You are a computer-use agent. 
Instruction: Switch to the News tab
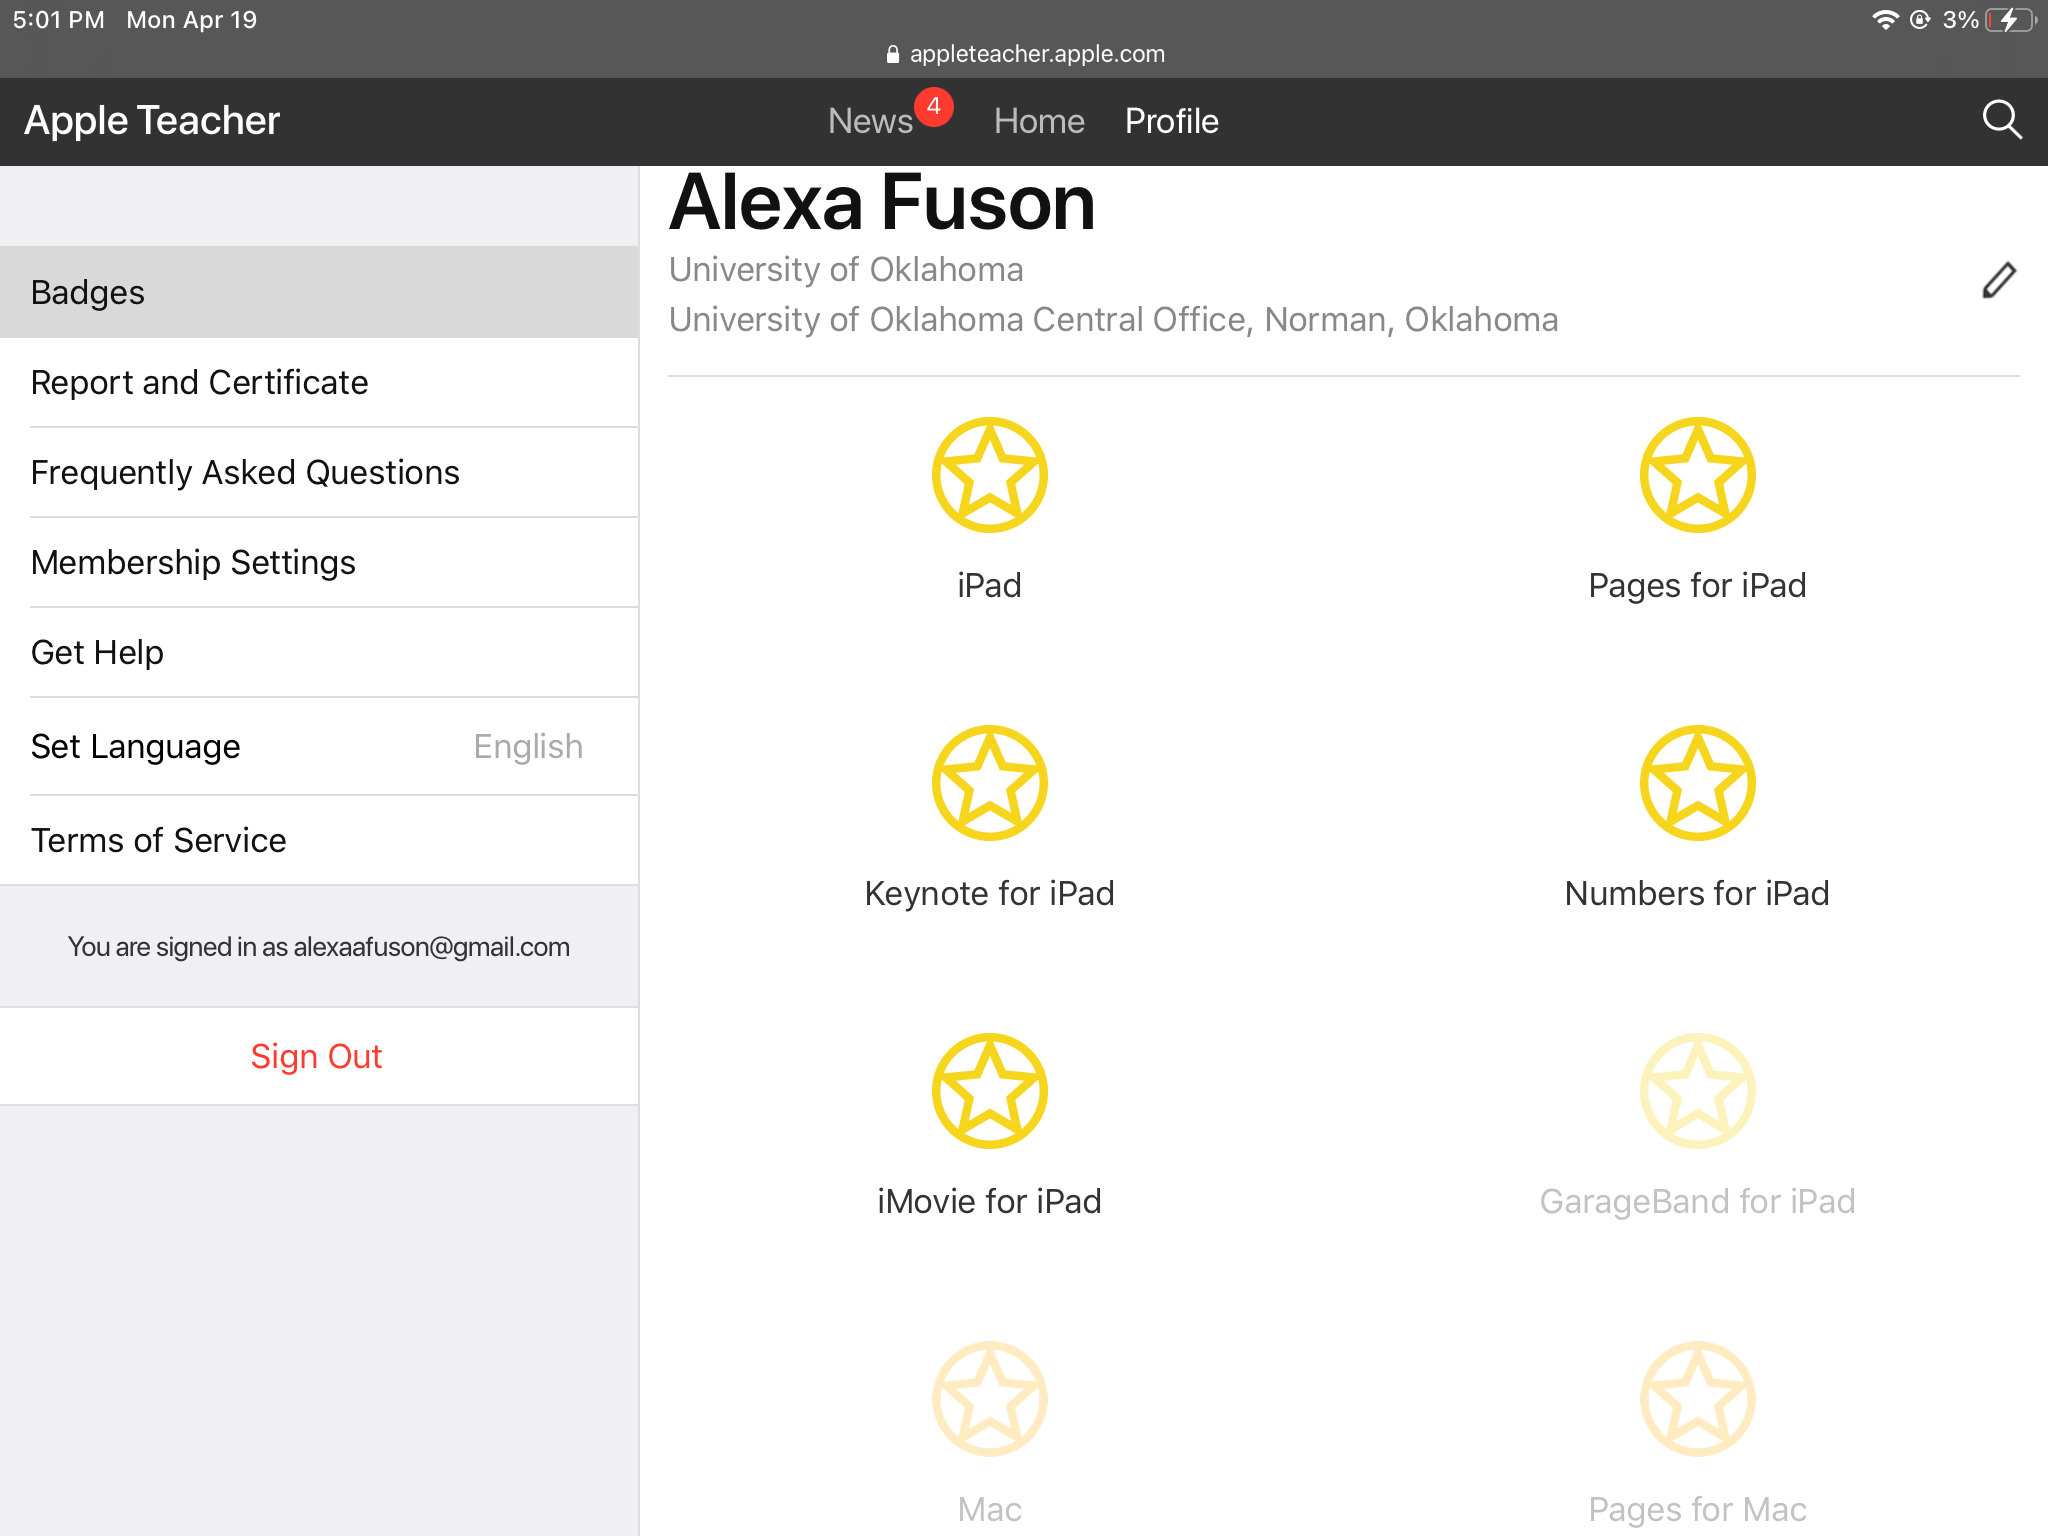(x=870, y=121)
